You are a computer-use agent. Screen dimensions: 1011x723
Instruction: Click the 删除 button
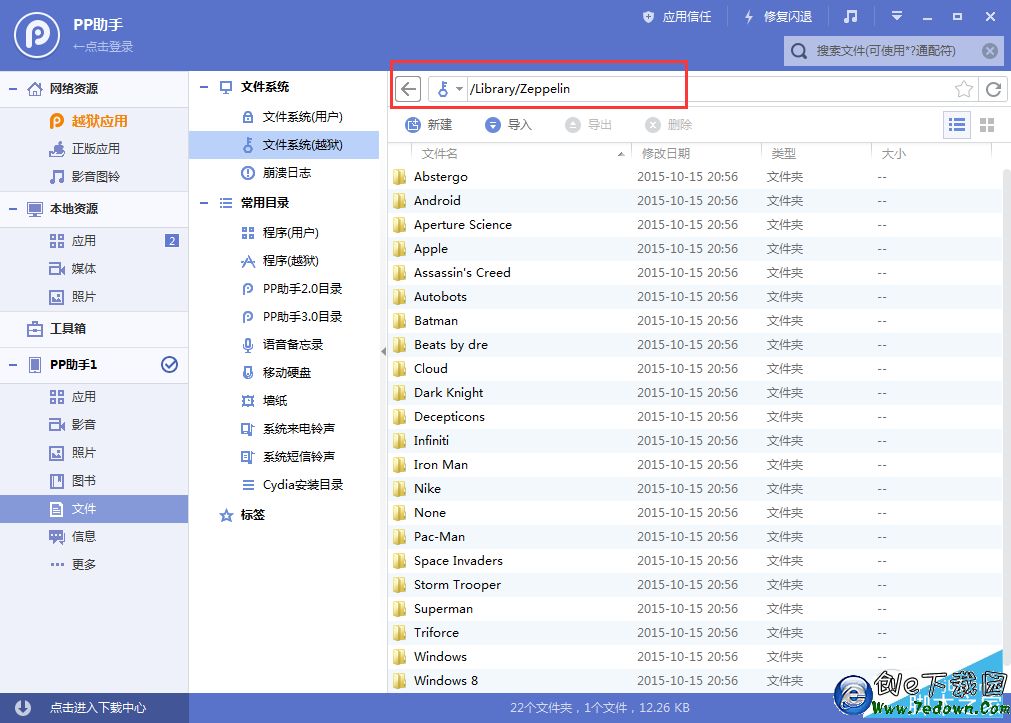[x=669, y=124]
